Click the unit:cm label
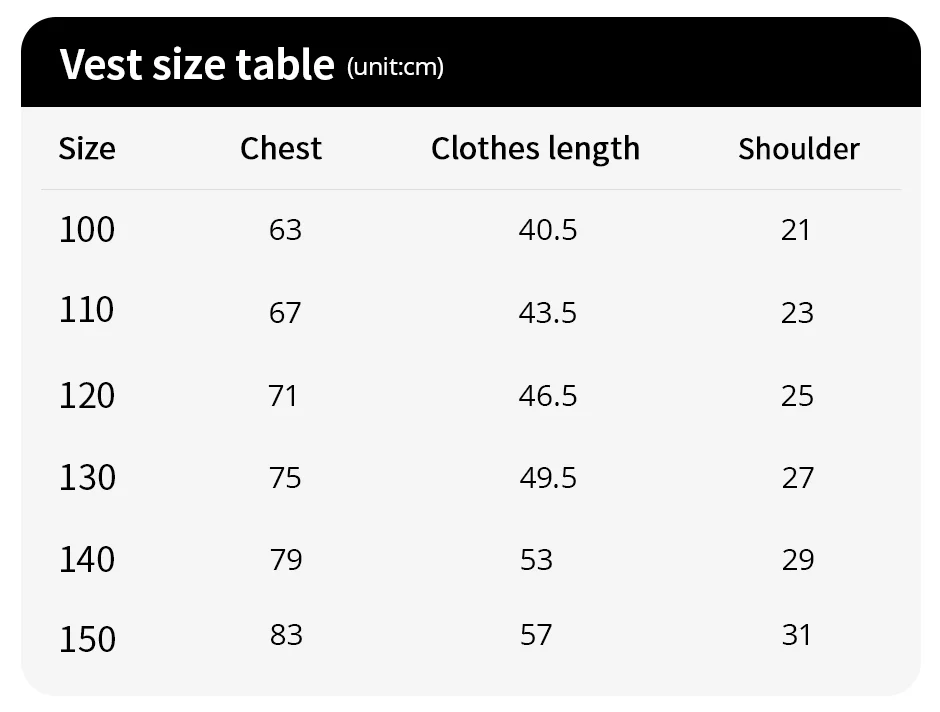The image size is (940, 712). [x=395, y=67]
